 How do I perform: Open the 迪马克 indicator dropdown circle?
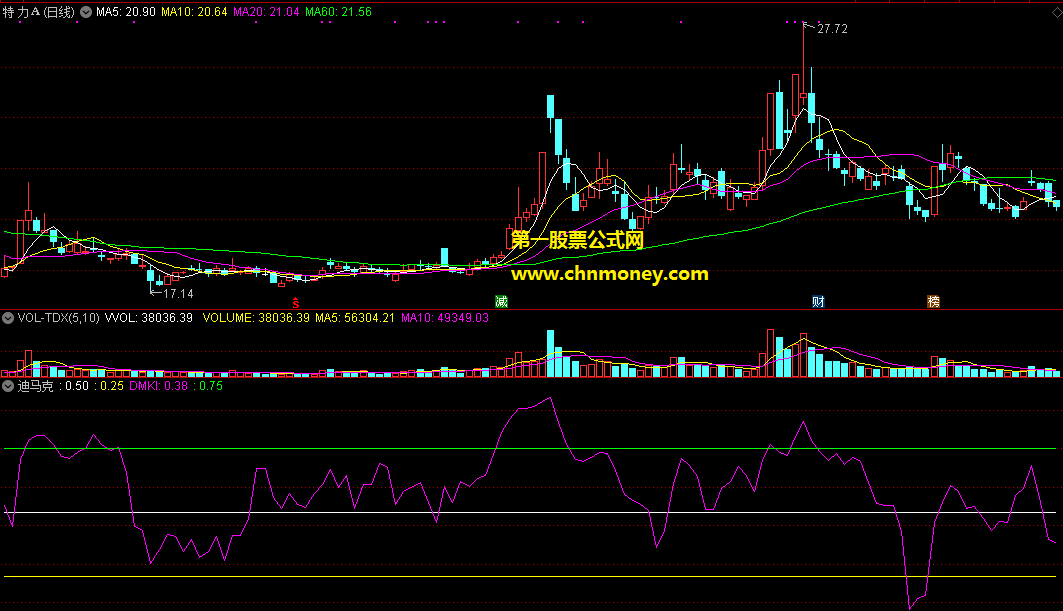8,386
